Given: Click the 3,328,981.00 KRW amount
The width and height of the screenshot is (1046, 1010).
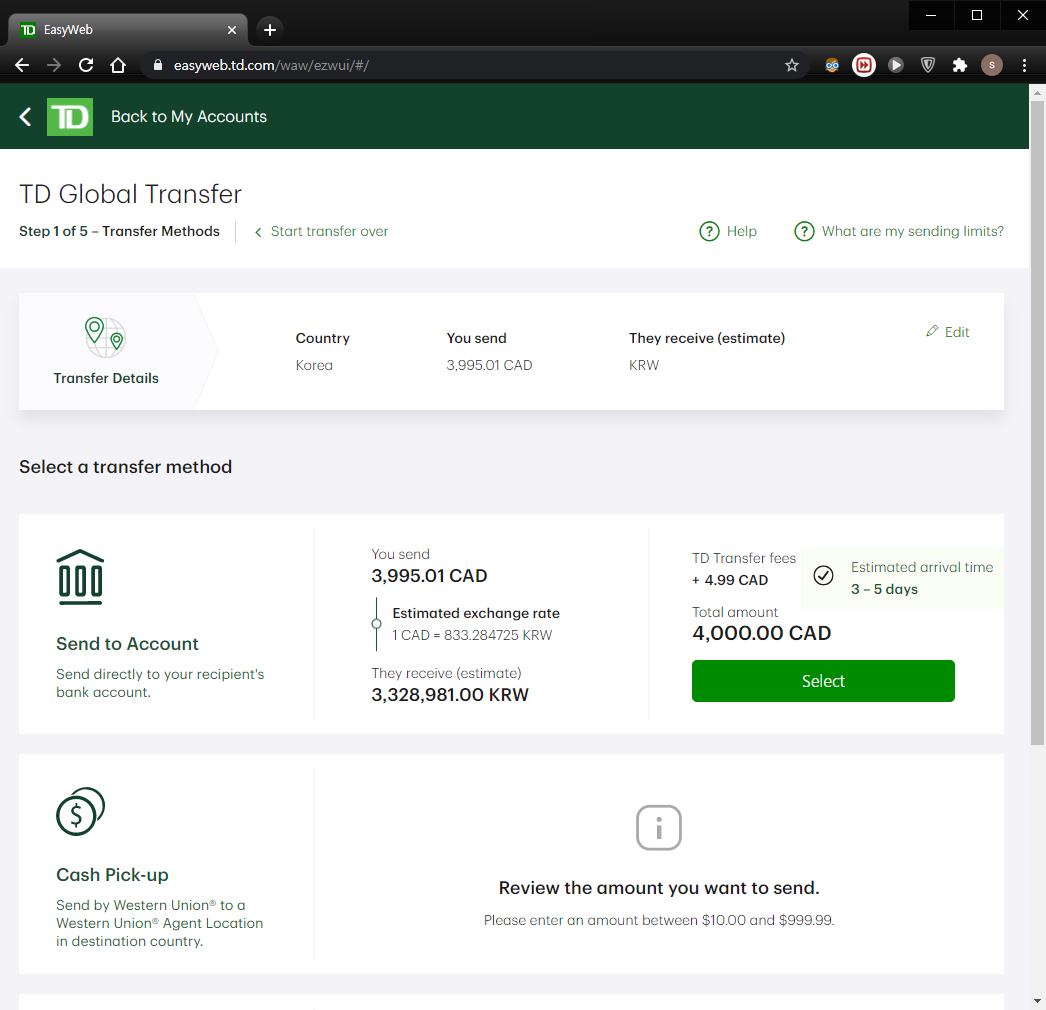Looking at the screenshot, I should [450, 695].
